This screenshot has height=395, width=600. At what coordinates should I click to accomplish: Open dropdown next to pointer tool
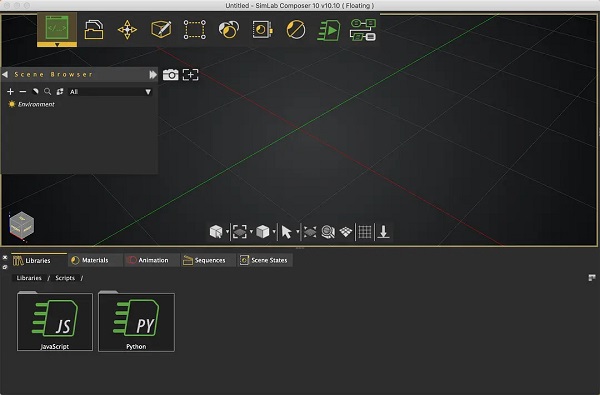coord(298,232)
